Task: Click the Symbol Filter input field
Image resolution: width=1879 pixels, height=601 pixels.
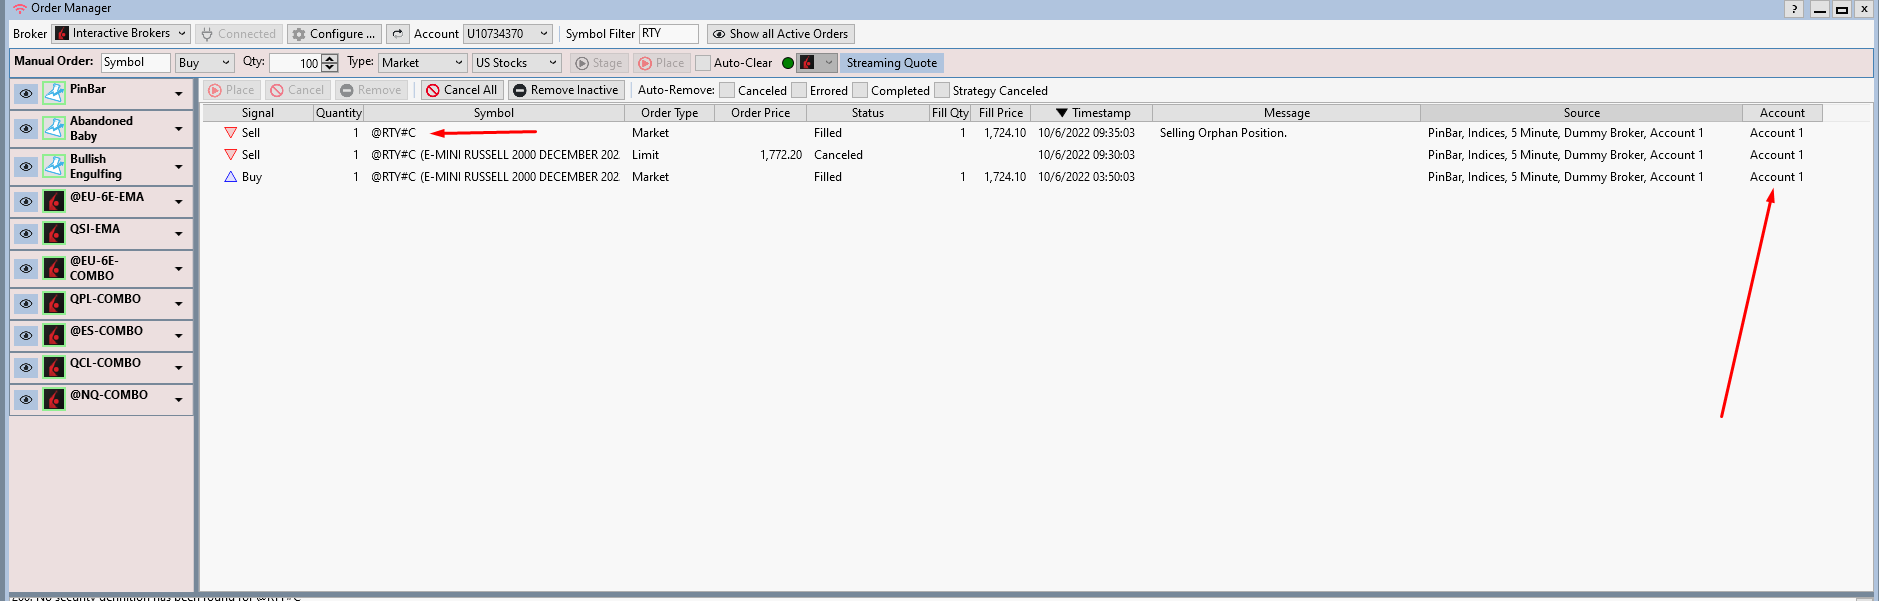Action: 668,34
